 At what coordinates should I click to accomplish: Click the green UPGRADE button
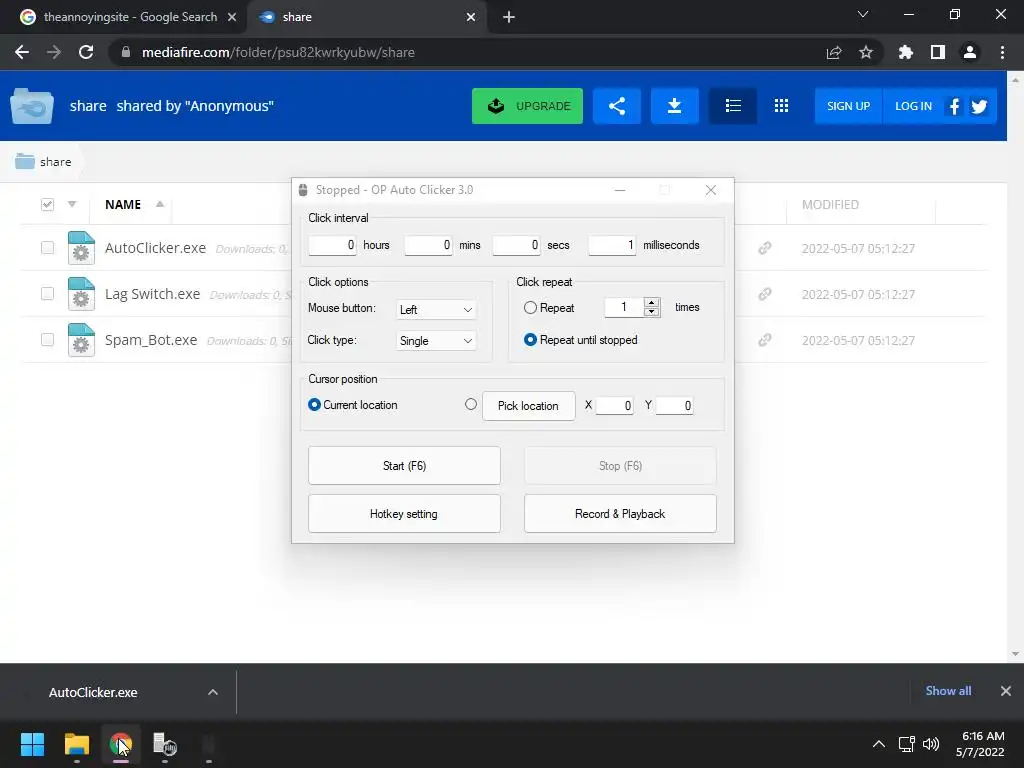[x=528, y=106]
